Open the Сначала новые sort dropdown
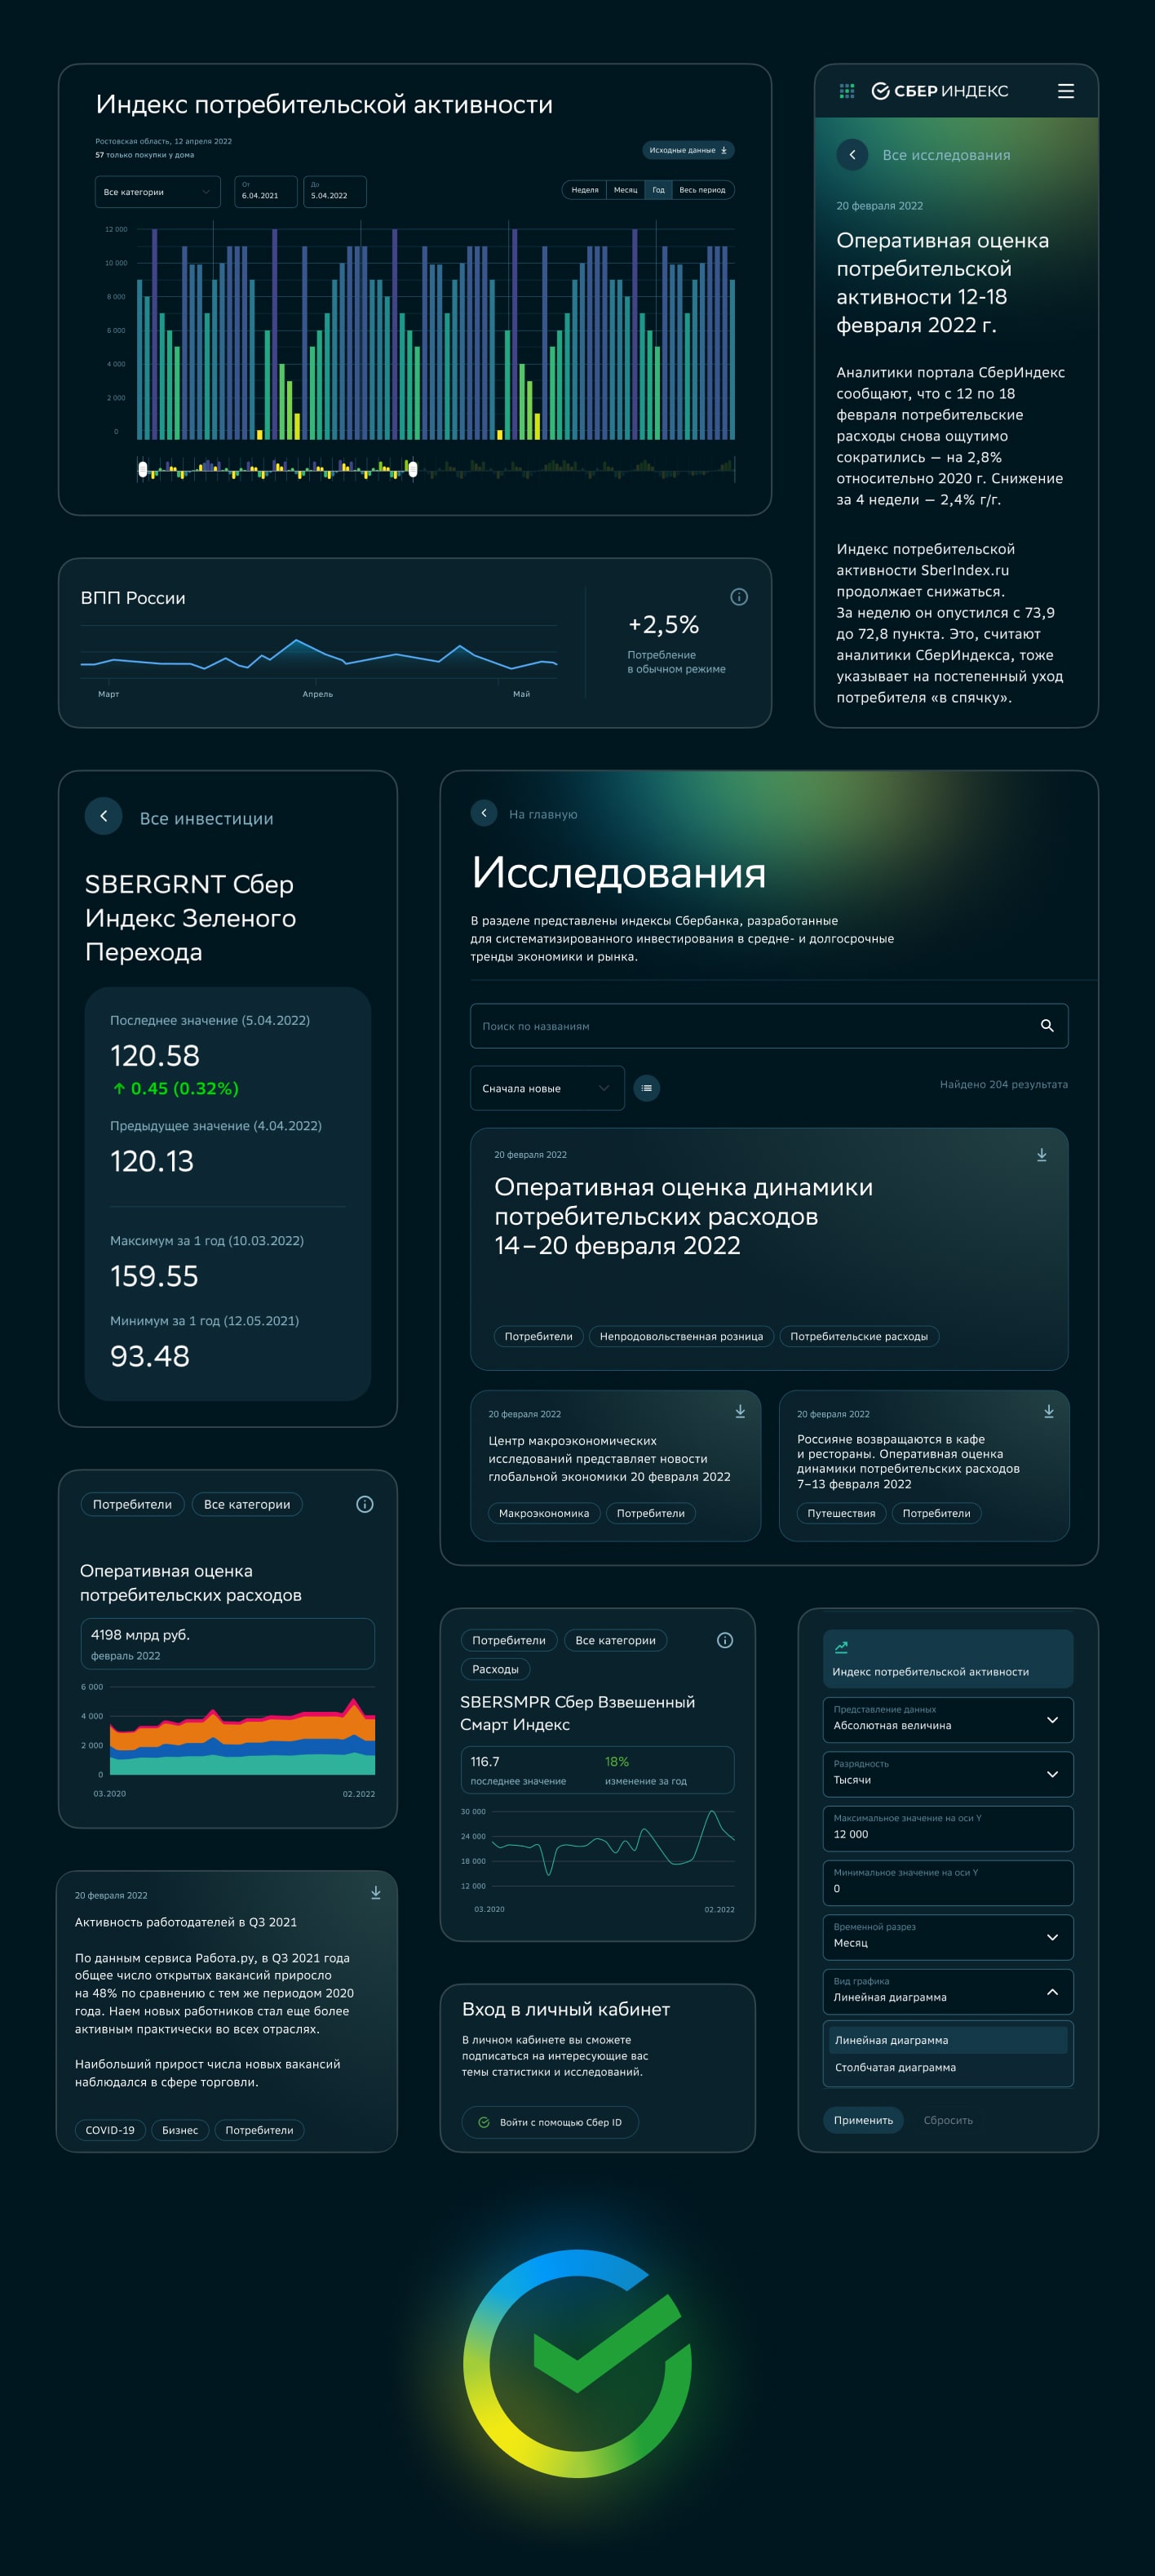The image size is (1155, 2576). (547, 1088)
